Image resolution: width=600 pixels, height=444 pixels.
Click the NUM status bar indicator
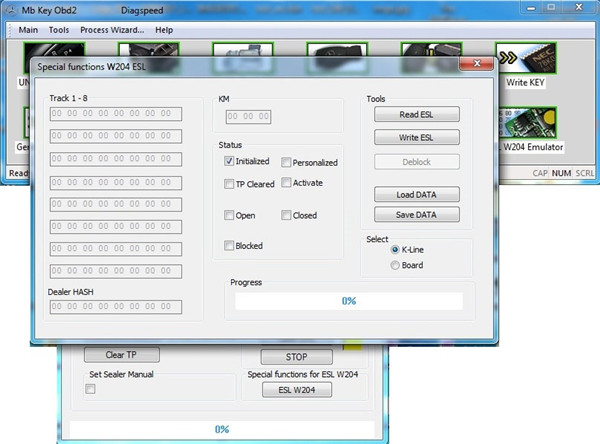(561, 173)
